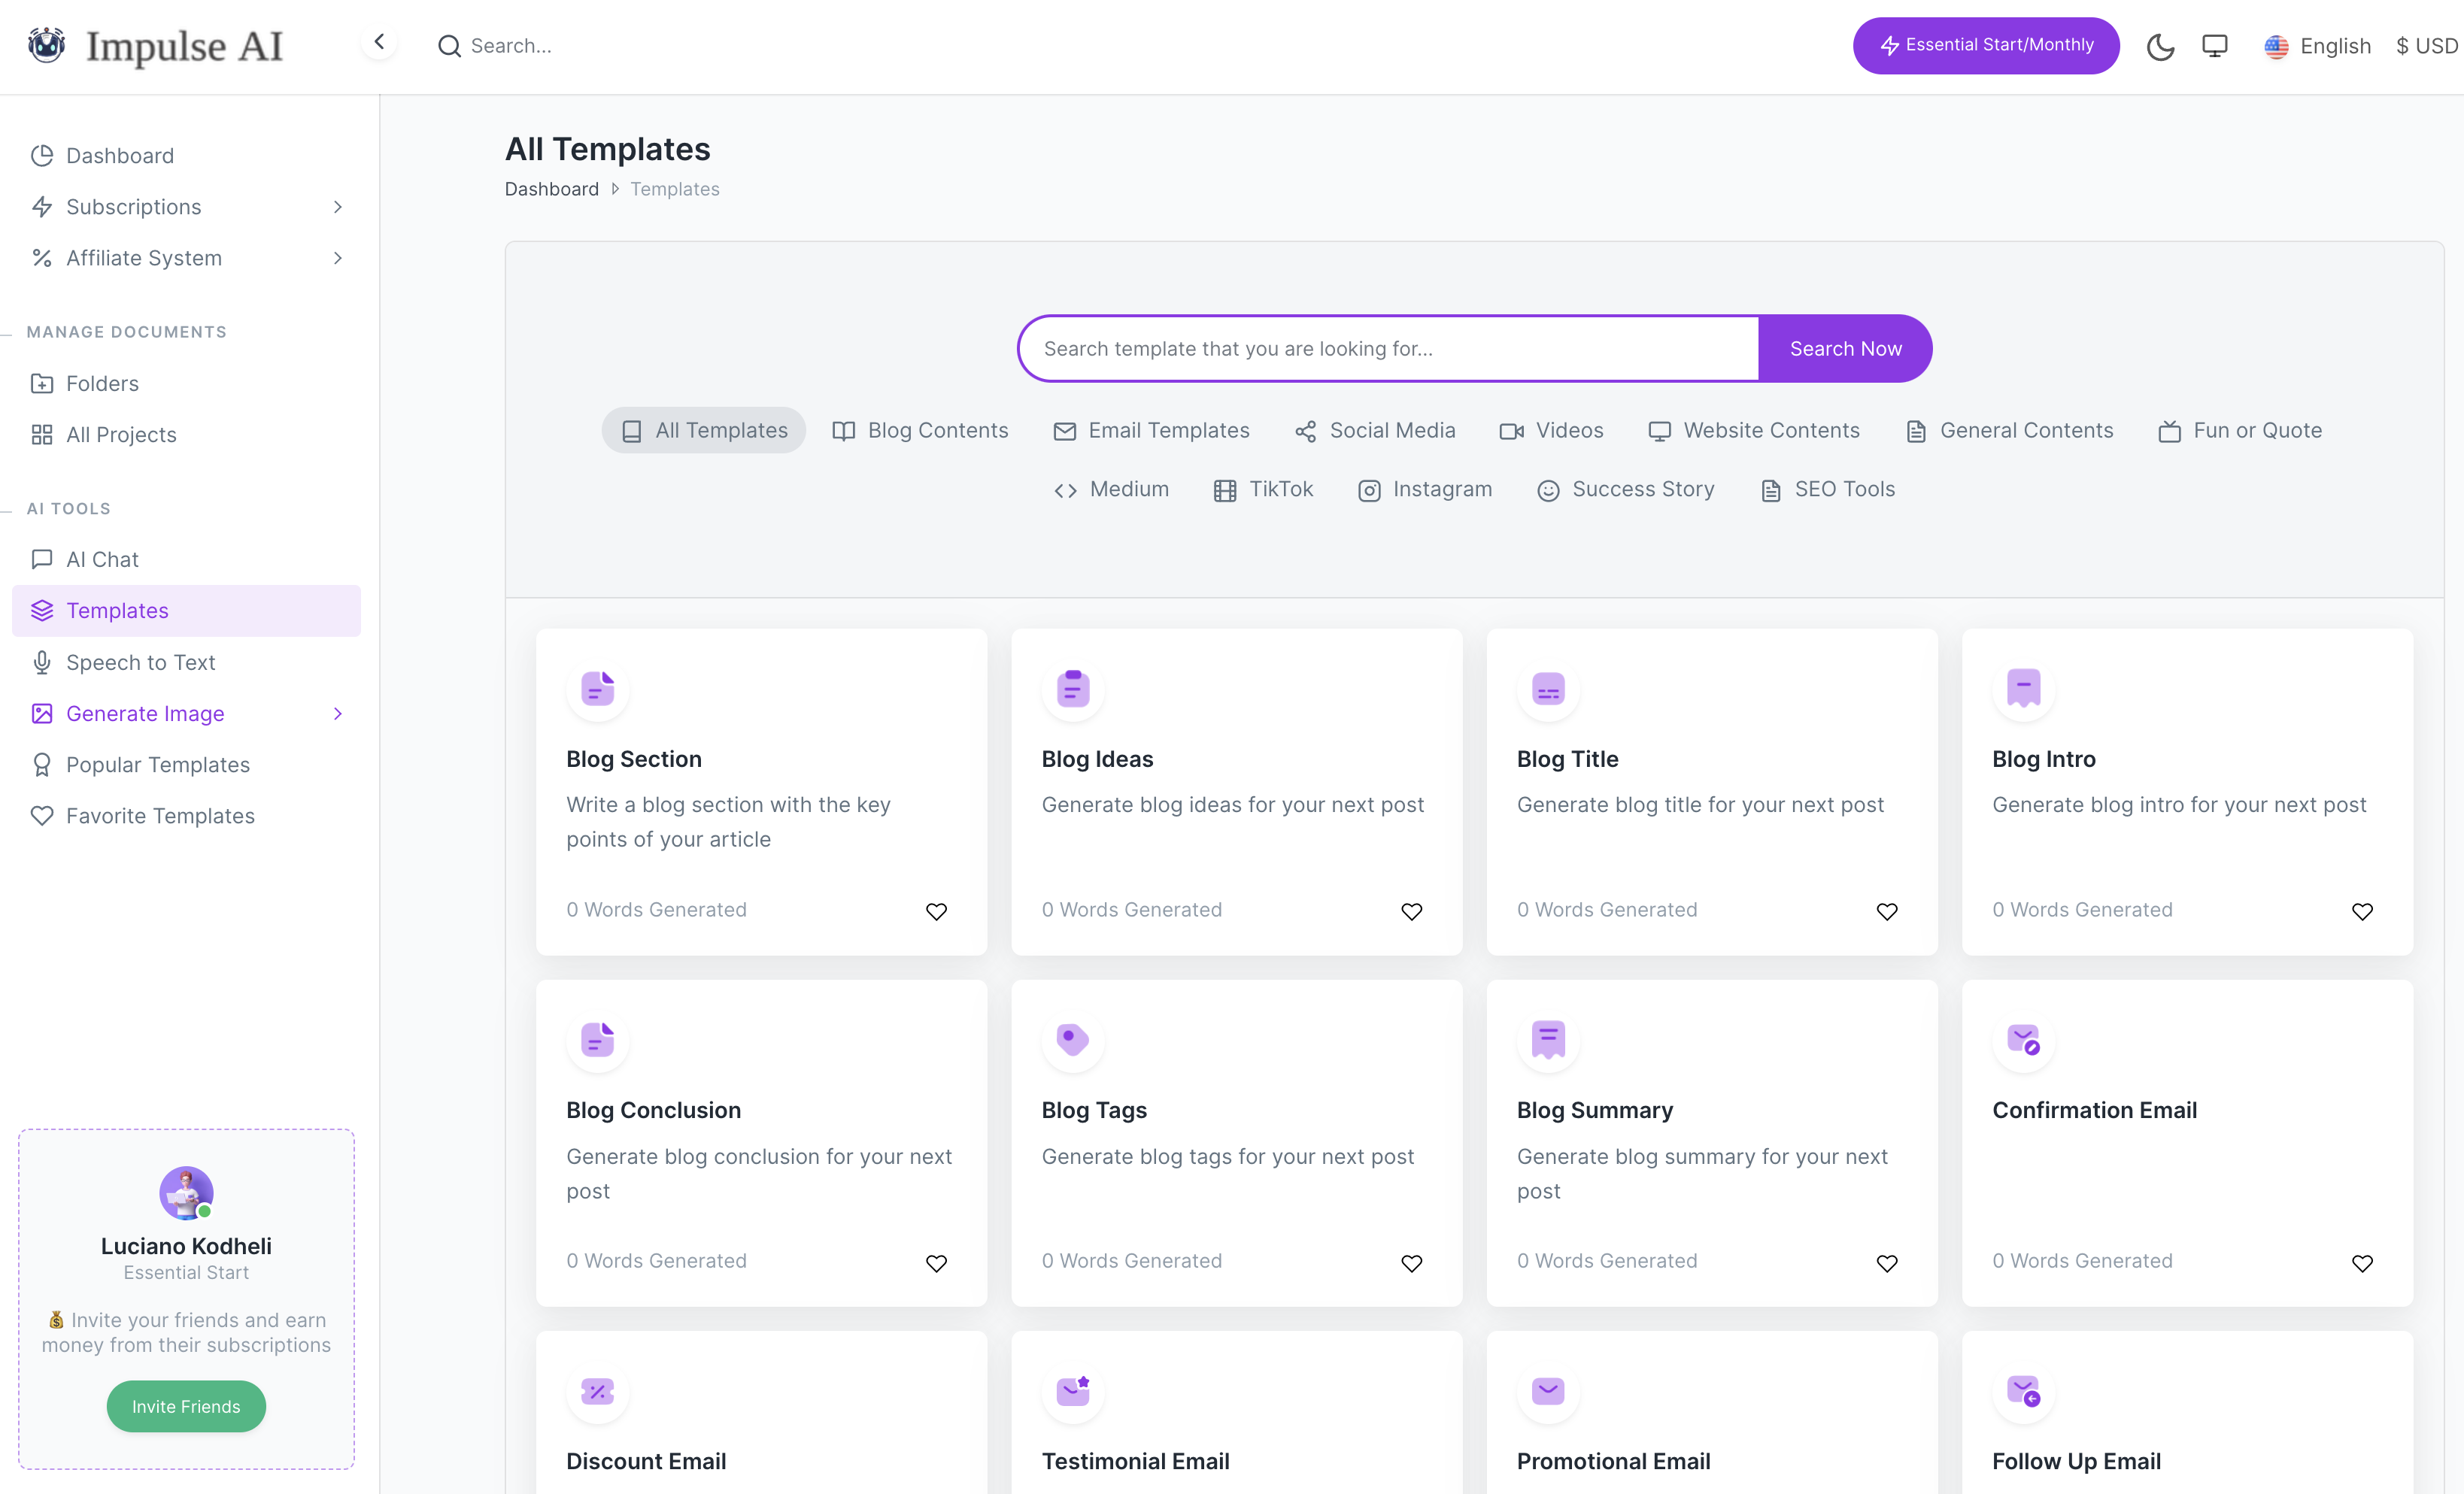Open the Blog Tags template icon
Viewport: 2464px width, 1494px height.
pyautogui.click(x=1072, y=1039)
